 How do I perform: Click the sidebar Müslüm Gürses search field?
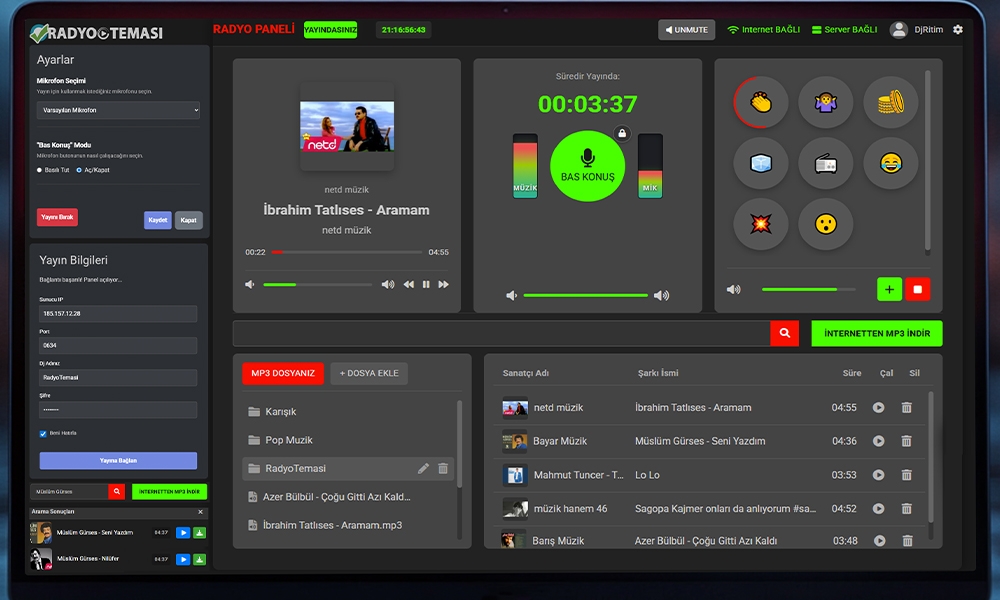(x=69, y=492)
